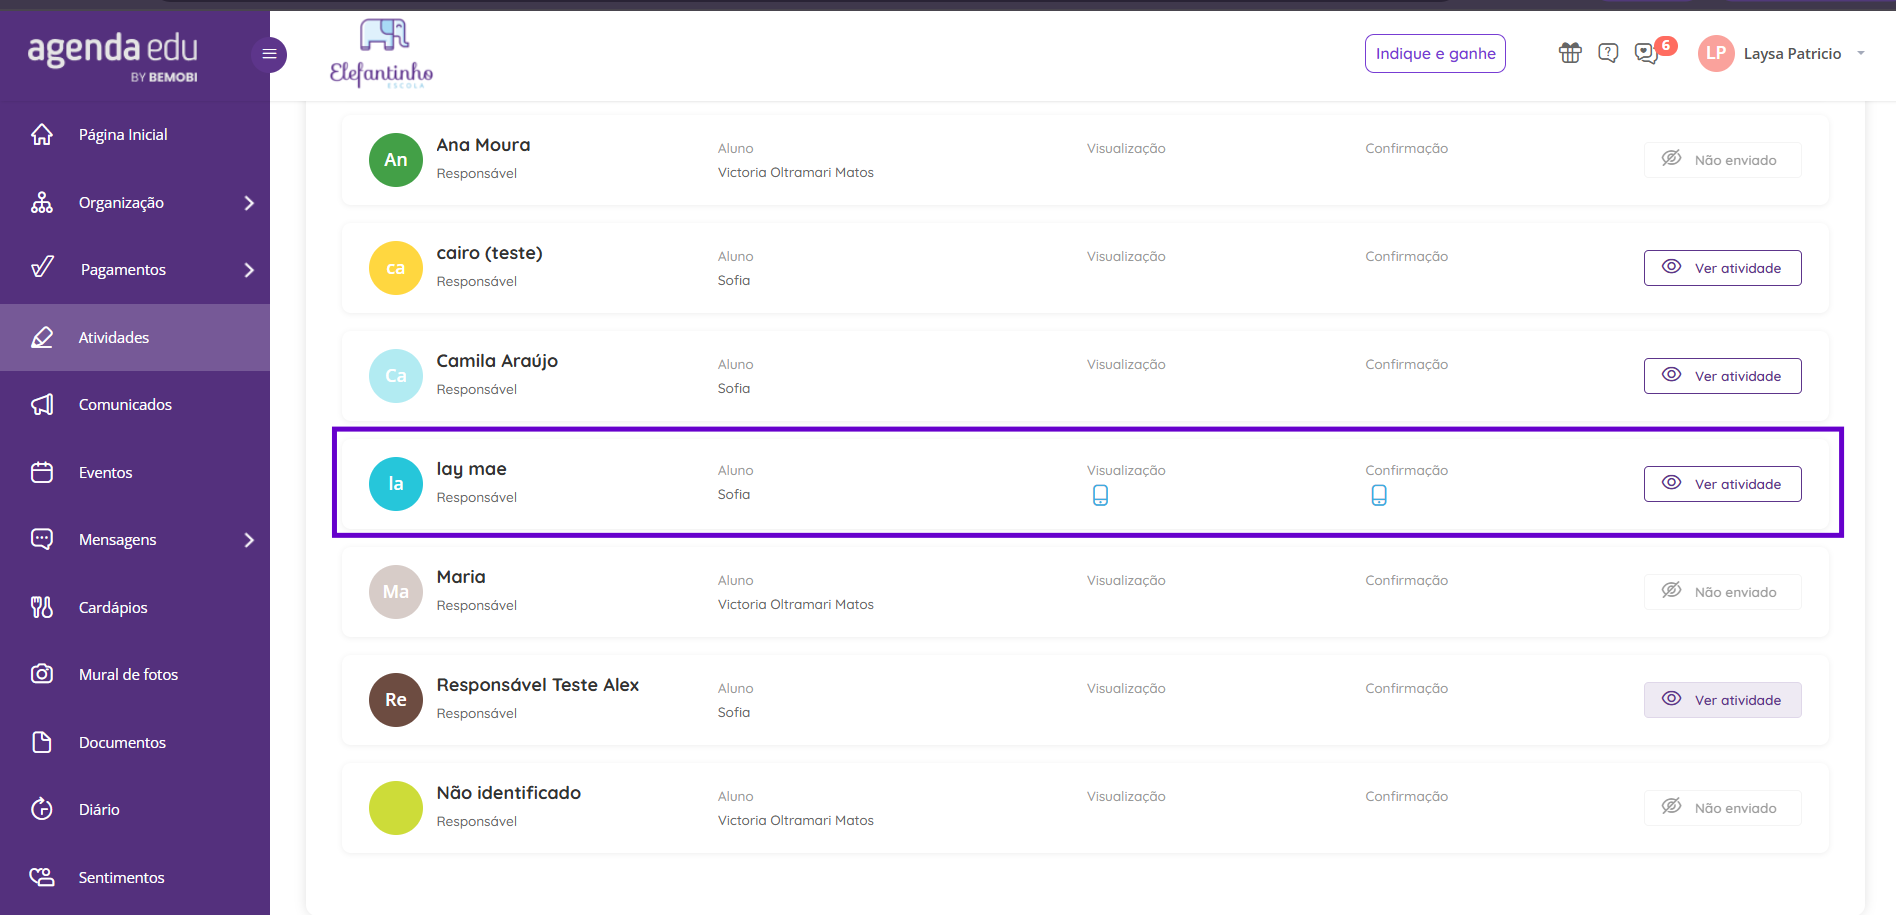Click the Elefantinho school logo
Screen dimensions: 1896x915
[x=381, y=54]
